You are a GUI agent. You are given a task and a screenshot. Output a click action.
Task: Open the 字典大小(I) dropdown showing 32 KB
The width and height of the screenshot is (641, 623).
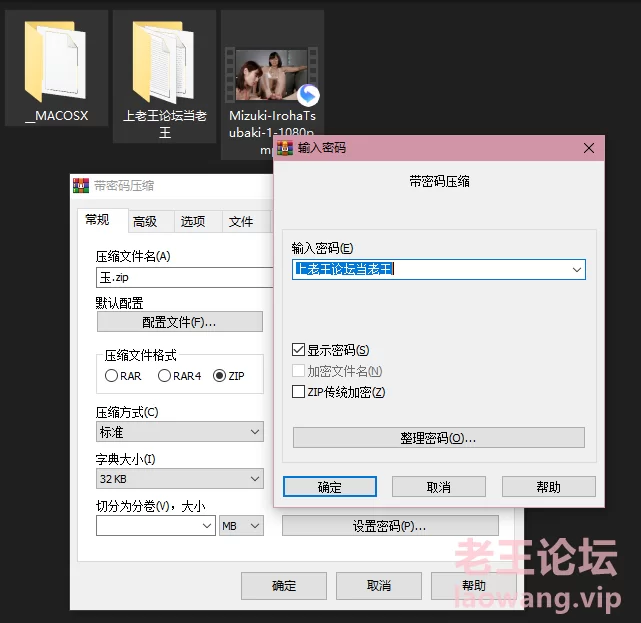click(x=180, y=479)
